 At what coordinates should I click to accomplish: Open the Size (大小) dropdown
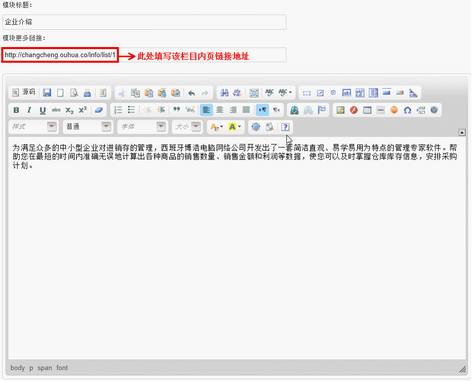[187, 127]
